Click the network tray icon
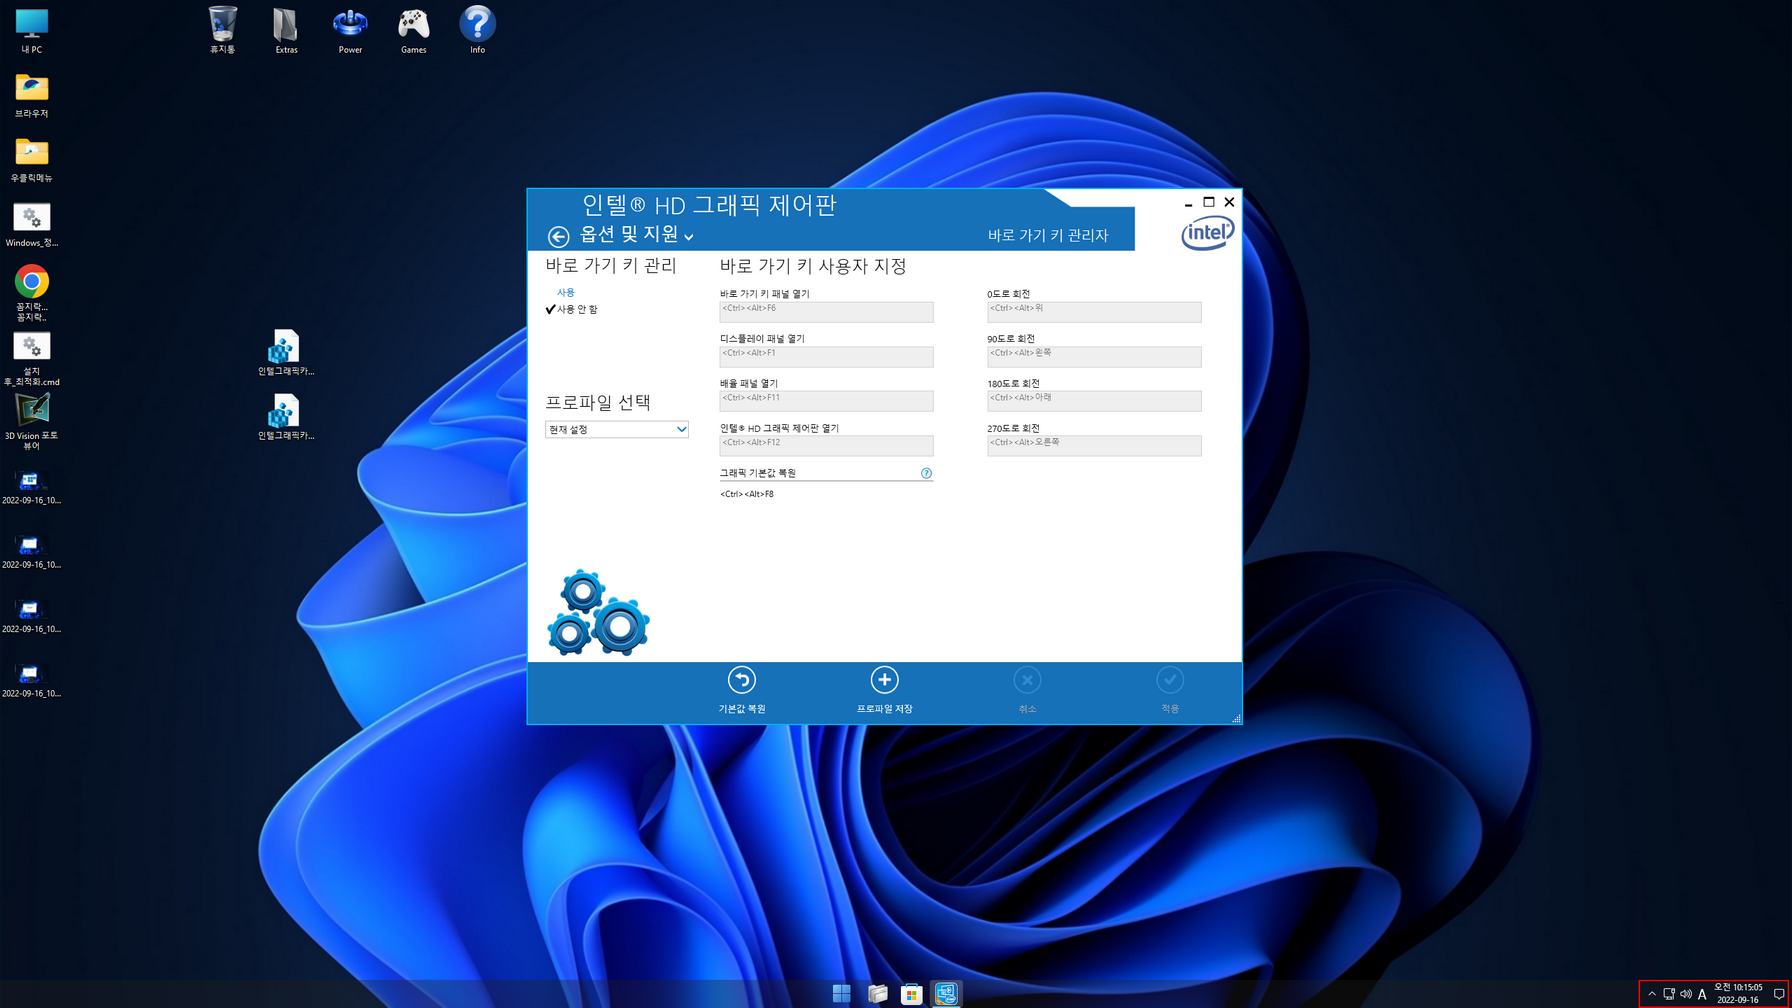The height and width of the screenshot is (1008, 1792). (x=1669, y=994)
